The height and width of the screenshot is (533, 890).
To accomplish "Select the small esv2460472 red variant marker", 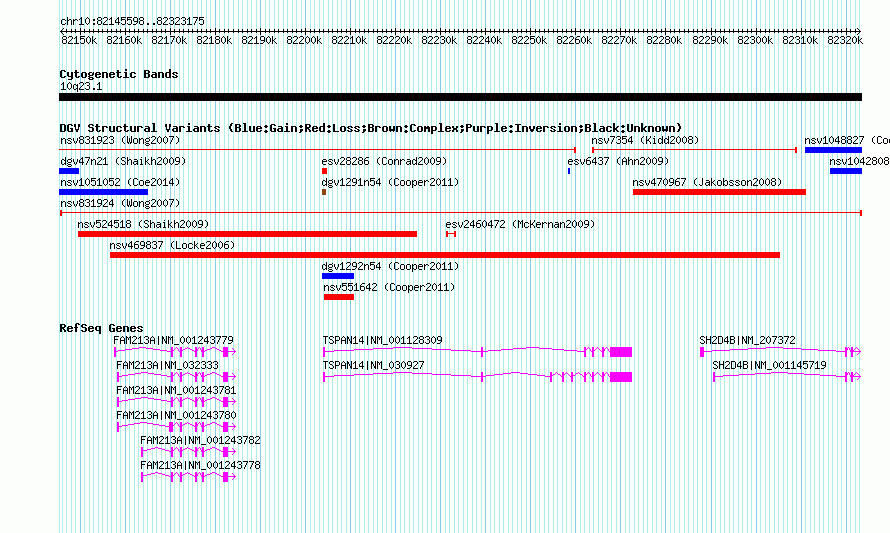I will 451,234.
